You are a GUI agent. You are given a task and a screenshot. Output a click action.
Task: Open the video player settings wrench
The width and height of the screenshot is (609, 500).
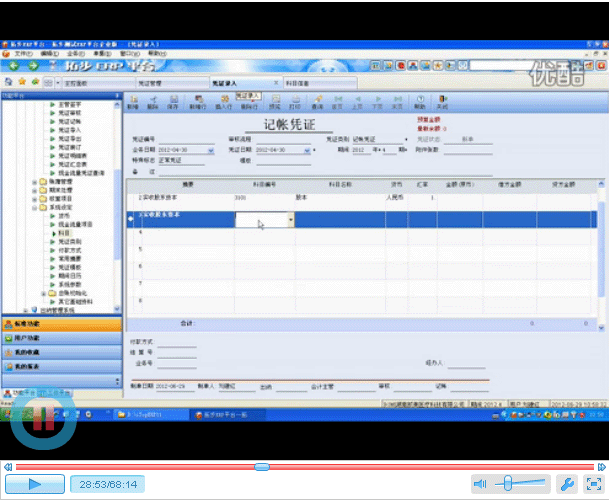pos(566,484)
